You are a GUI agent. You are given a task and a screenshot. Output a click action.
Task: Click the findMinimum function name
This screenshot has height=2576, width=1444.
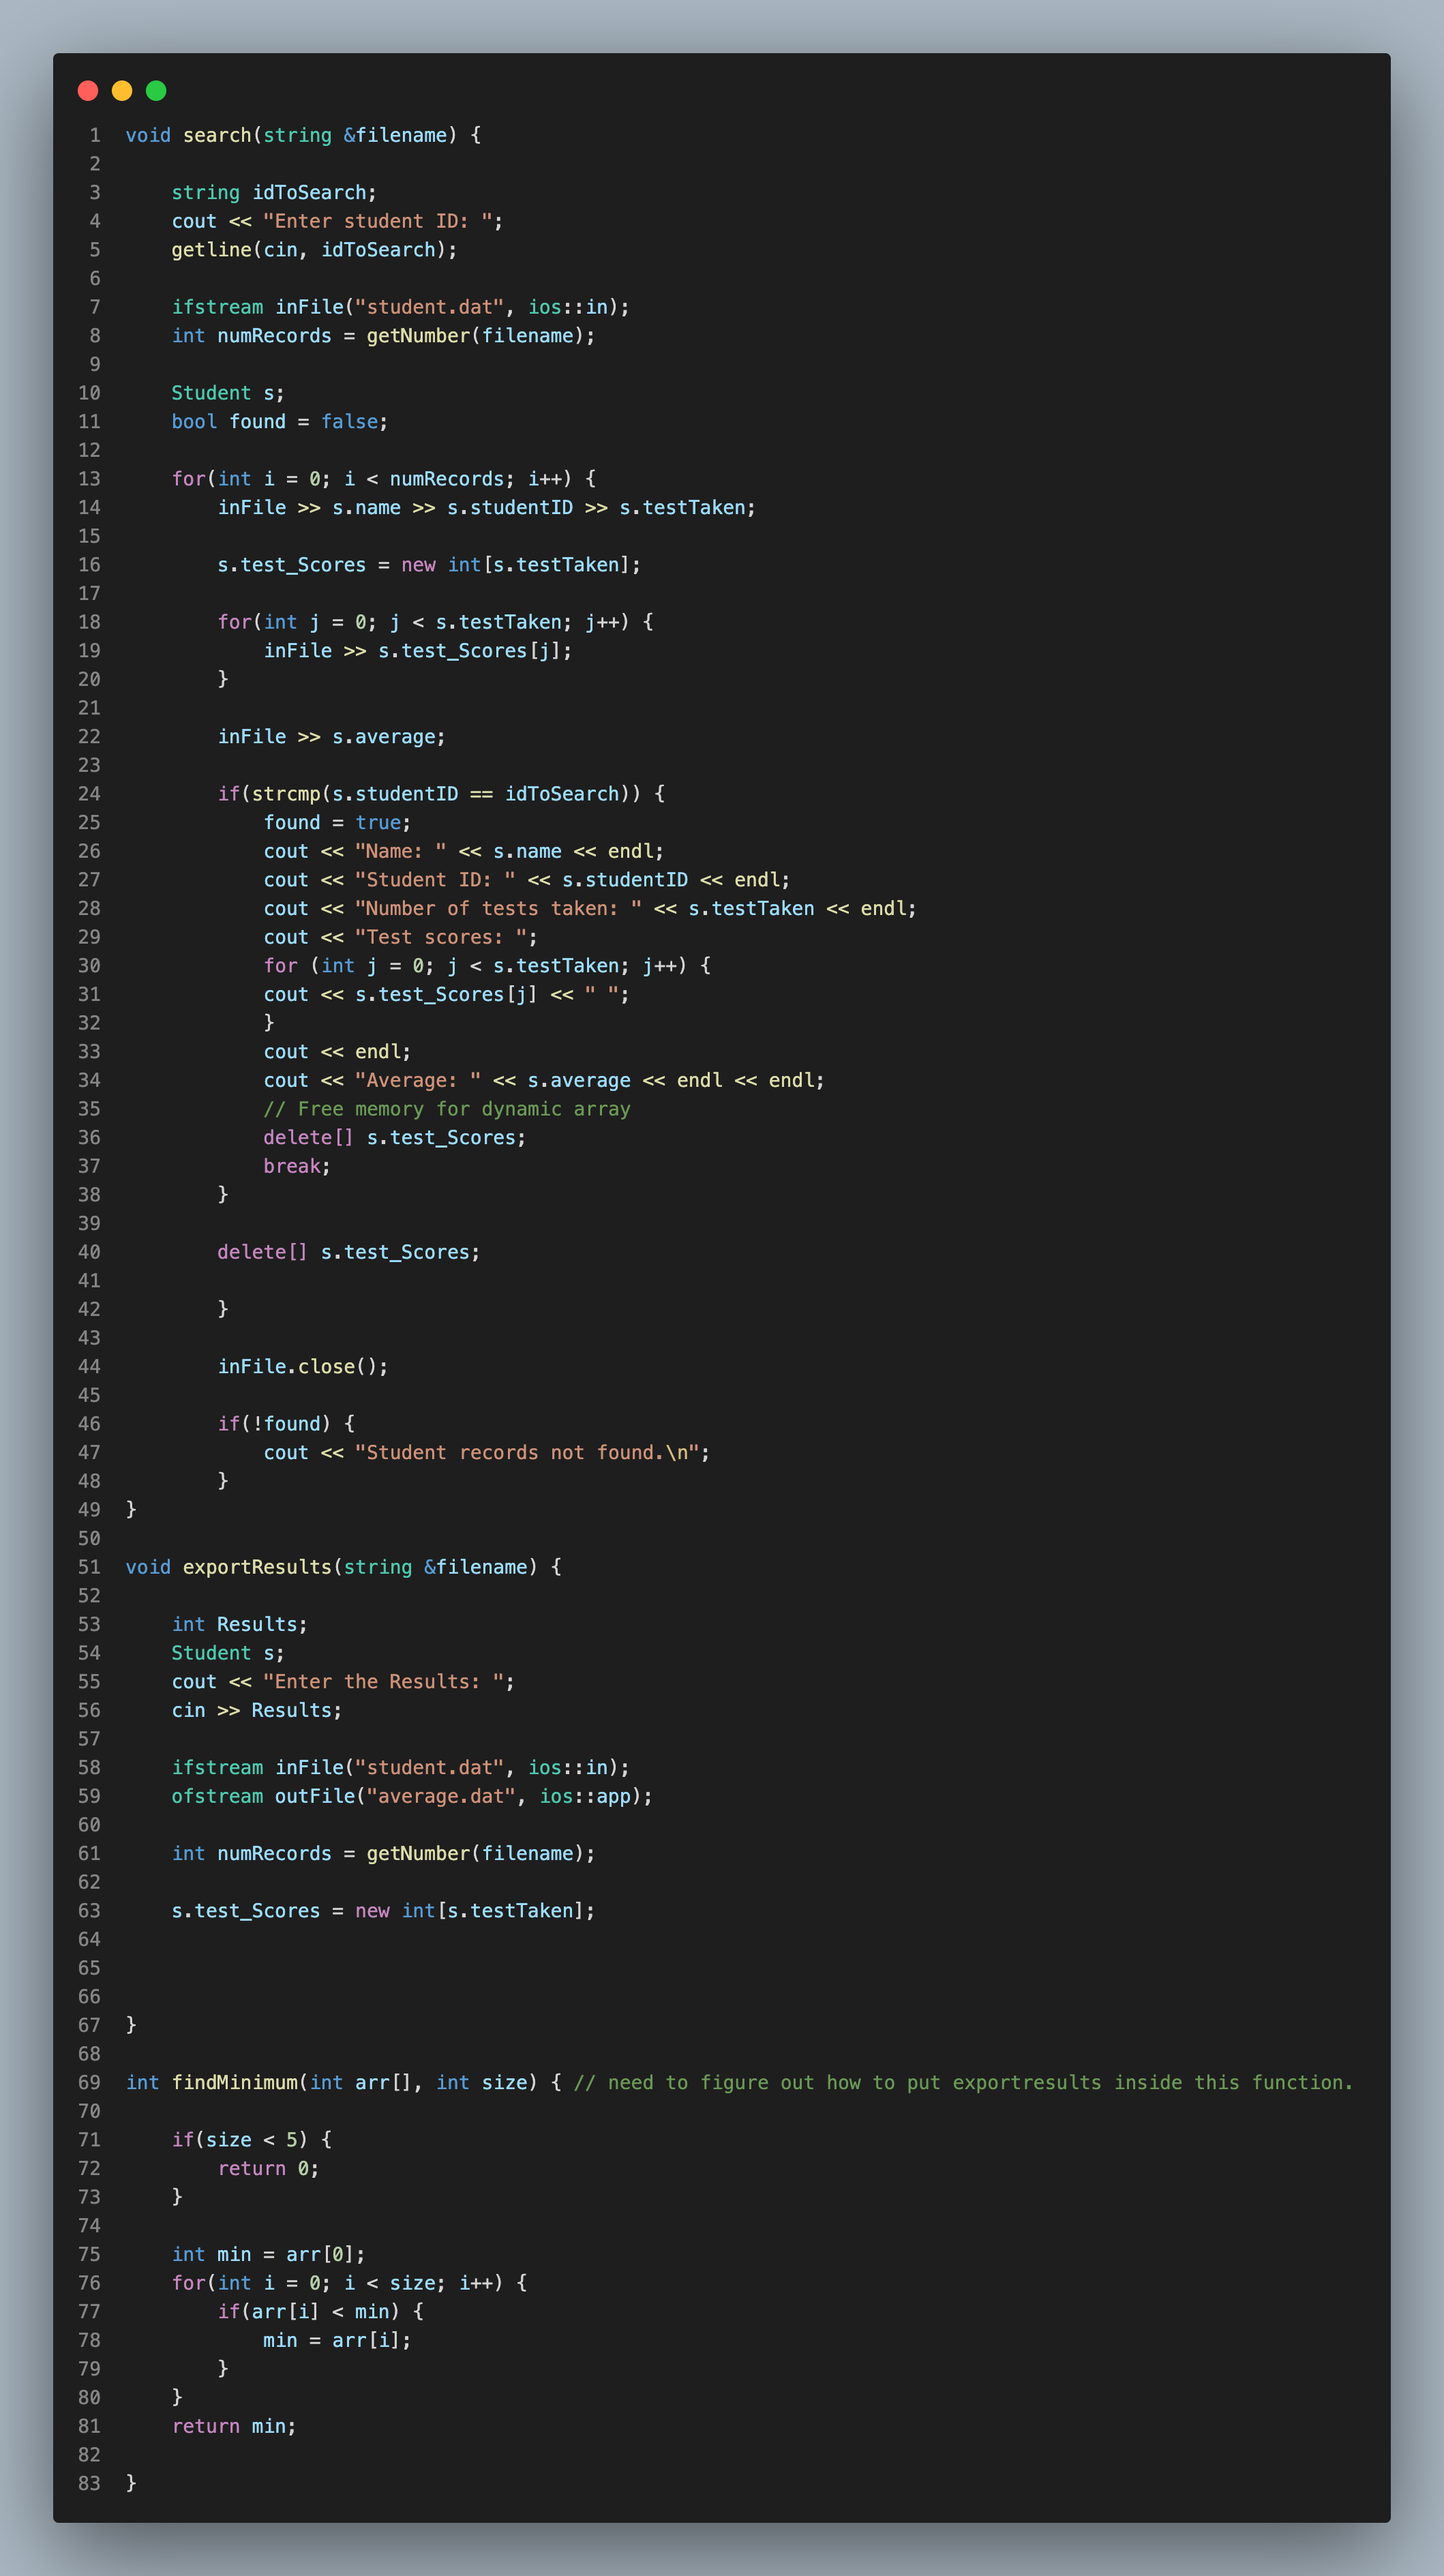(x=234, y=2082)
